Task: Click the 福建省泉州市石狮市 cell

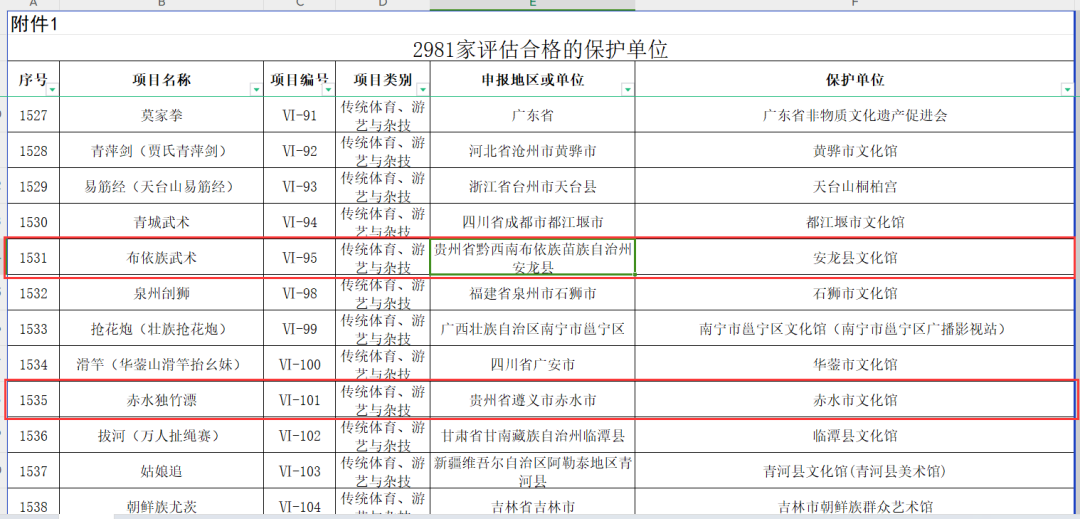Action: (x=532, y=294)
